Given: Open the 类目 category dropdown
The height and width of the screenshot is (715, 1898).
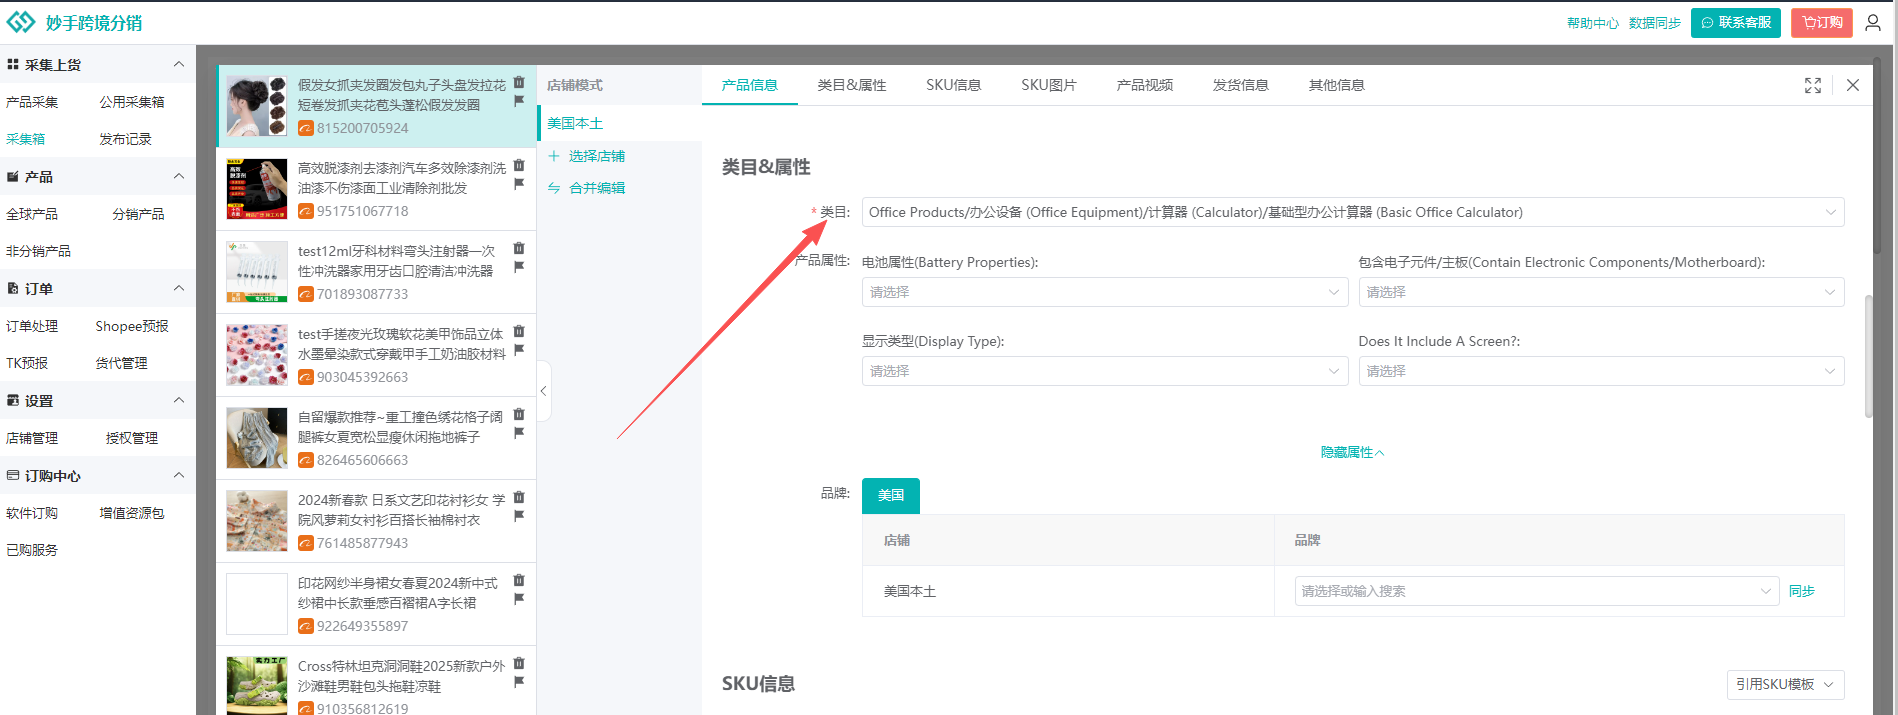Looking at the screenshot, I should pos(1352,212).
